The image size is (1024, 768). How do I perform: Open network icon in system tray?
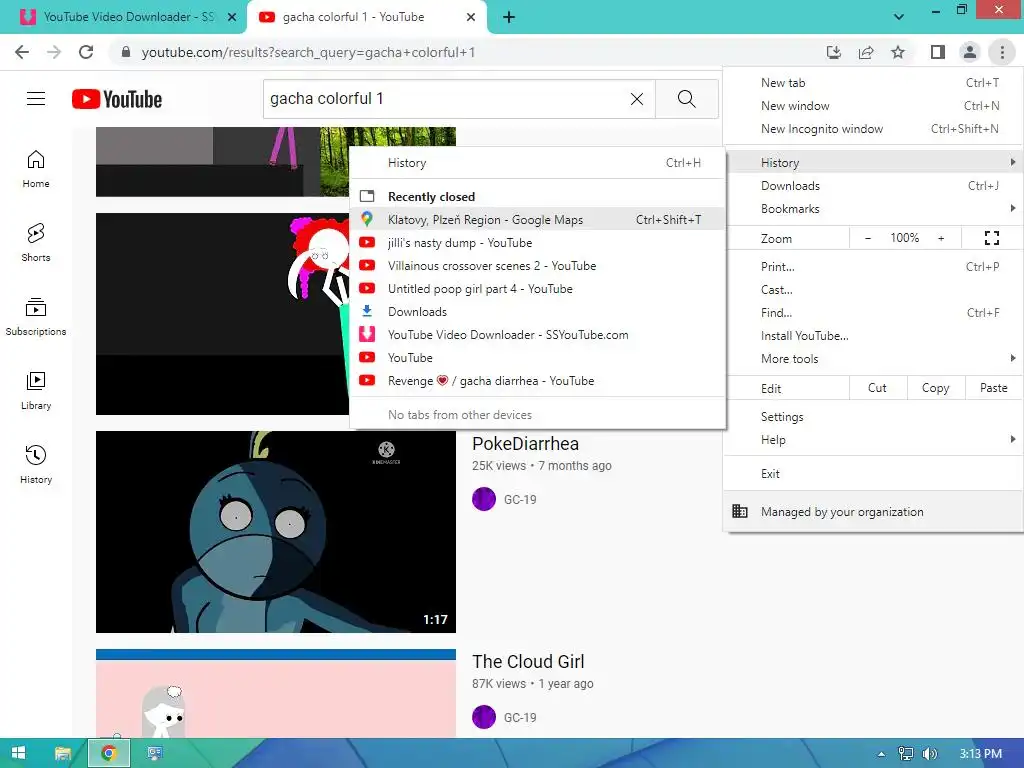click(x=905, y=754)
